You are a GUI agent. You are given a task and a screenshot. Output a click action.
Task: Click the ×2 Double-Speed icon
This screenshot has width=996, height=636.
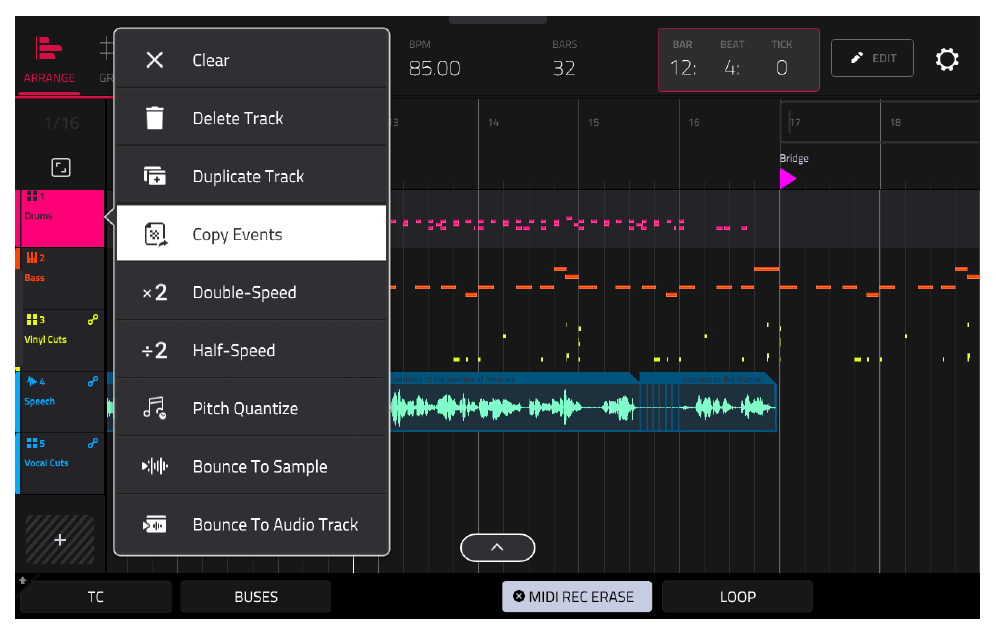pos(154,292)
